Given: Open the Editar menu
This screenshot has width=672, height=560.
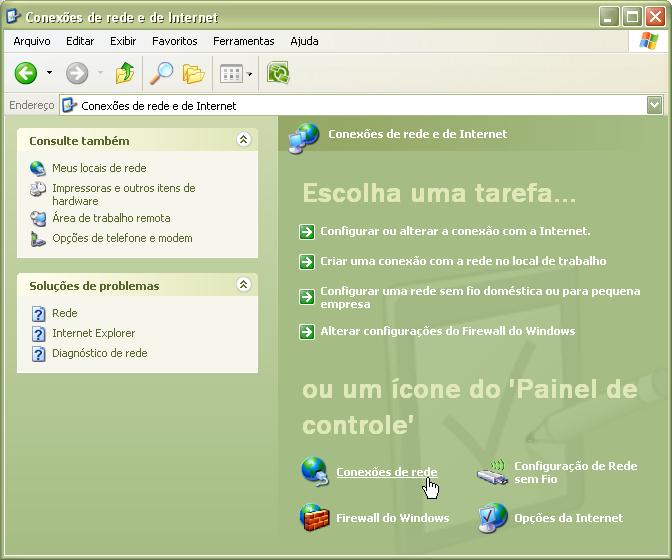Looking at the screenshot, I should [x=80, y=41].
